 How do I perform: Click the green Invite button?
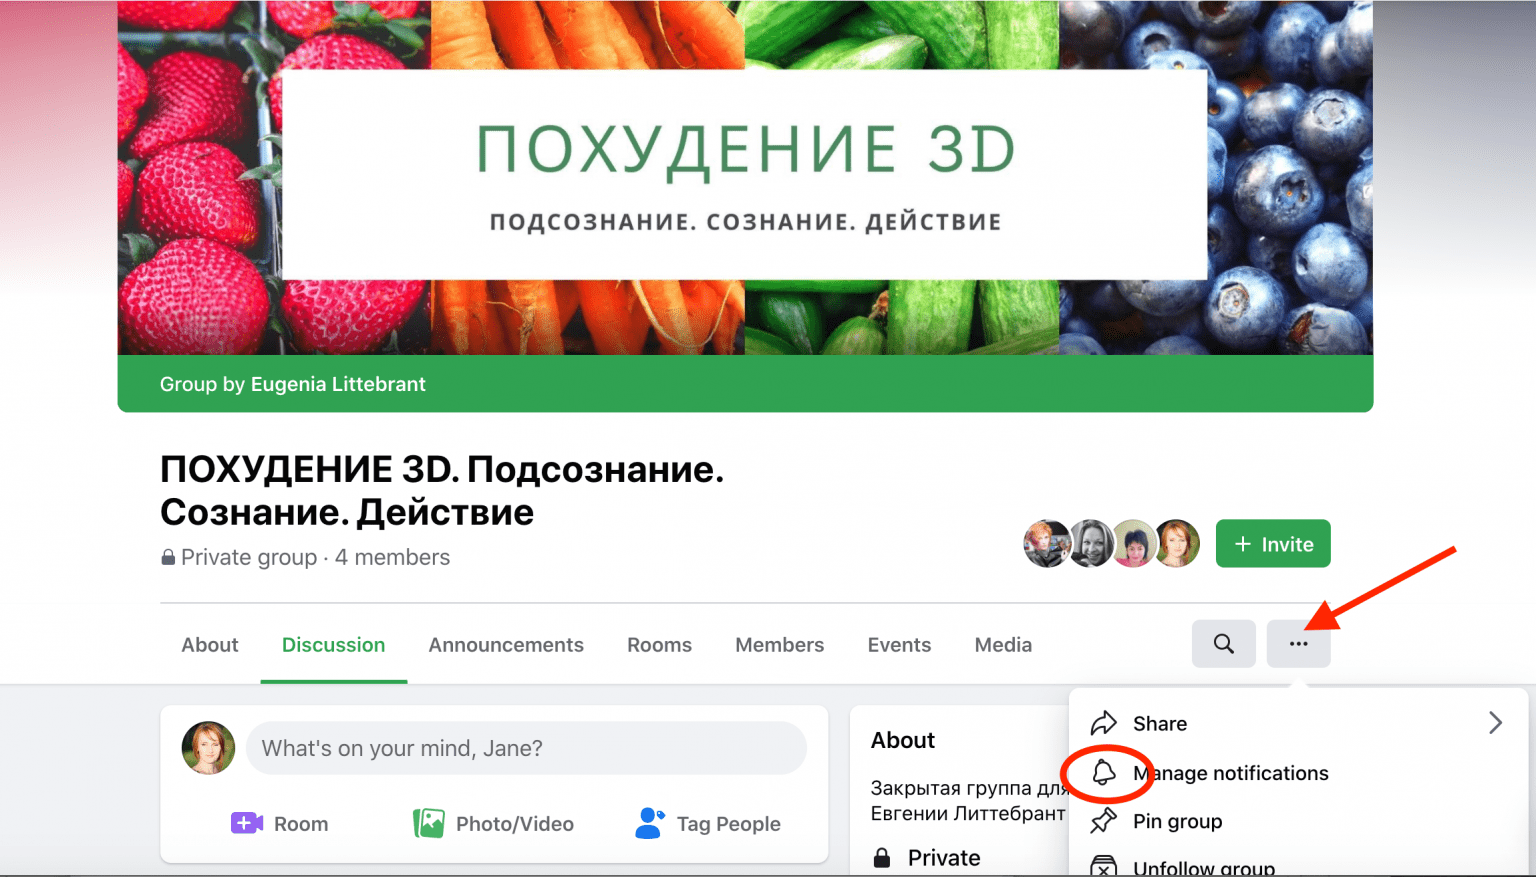coord(1273,544)
